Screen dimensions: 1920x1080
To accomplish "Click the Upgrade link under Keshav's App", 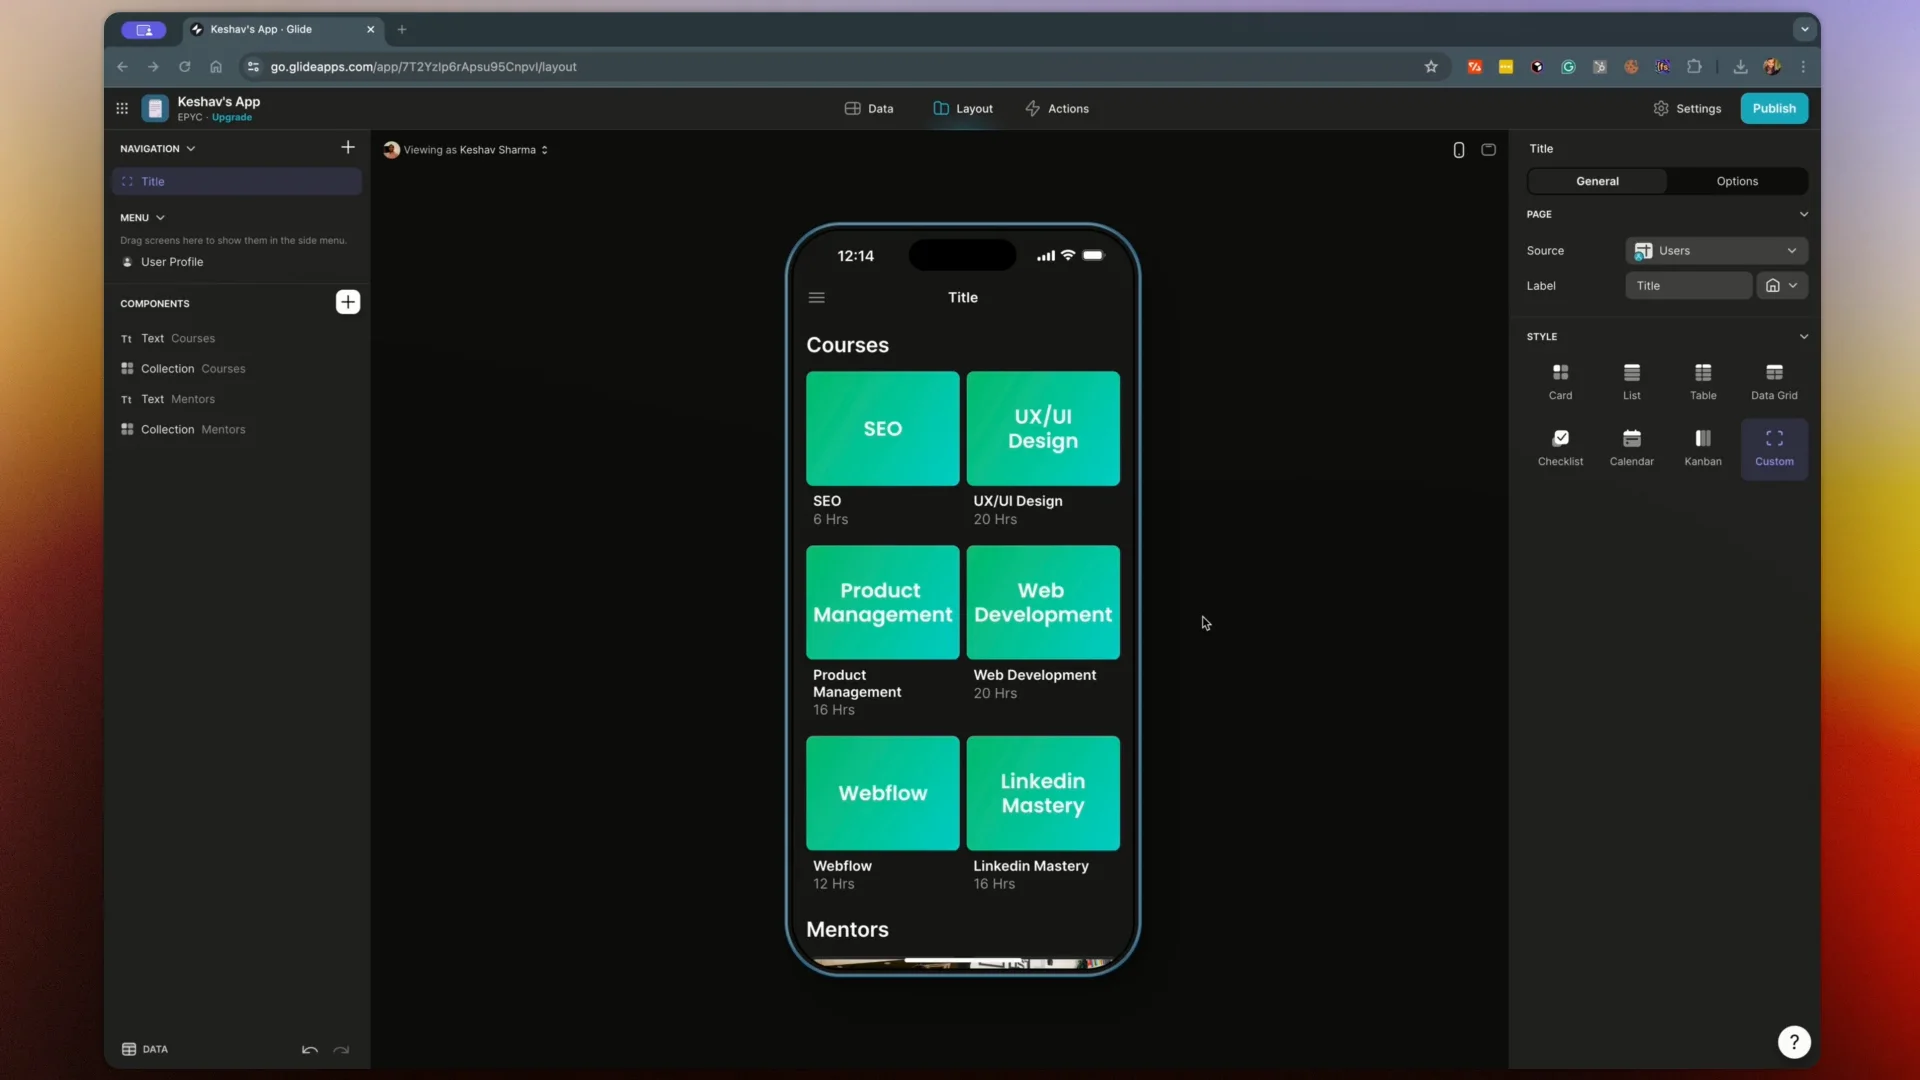I will pyautogui.click(x=231, y=118).
